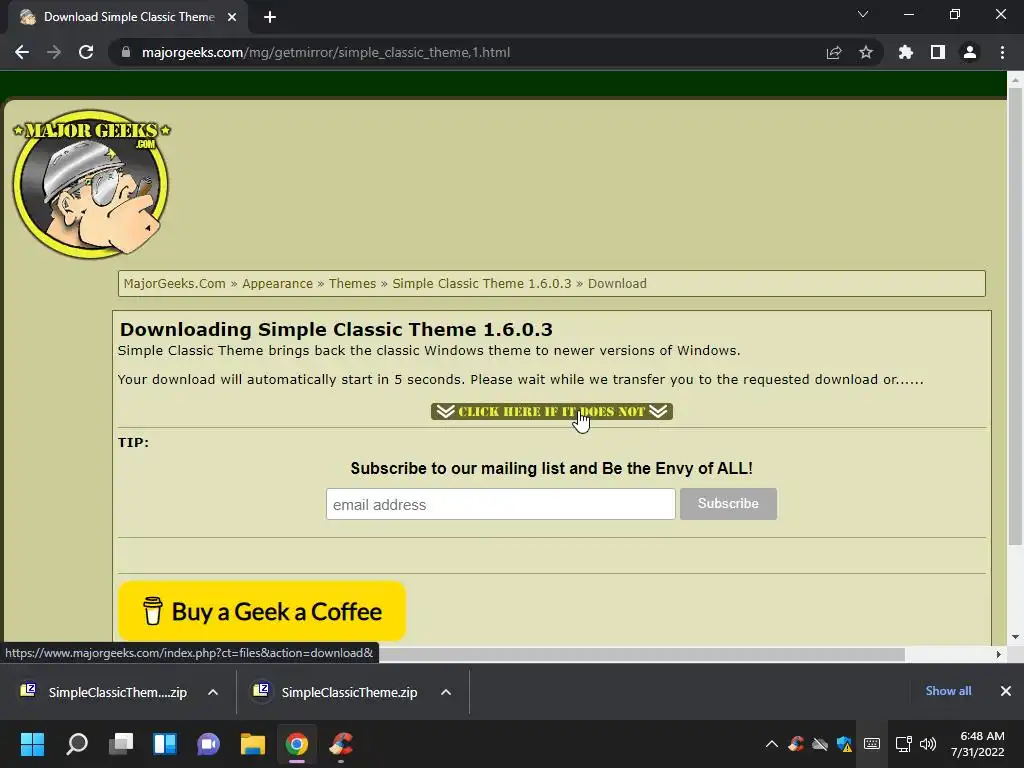Open Task View on taskbar
This screenshot has width=1024, height=768.
pos(121,744)
